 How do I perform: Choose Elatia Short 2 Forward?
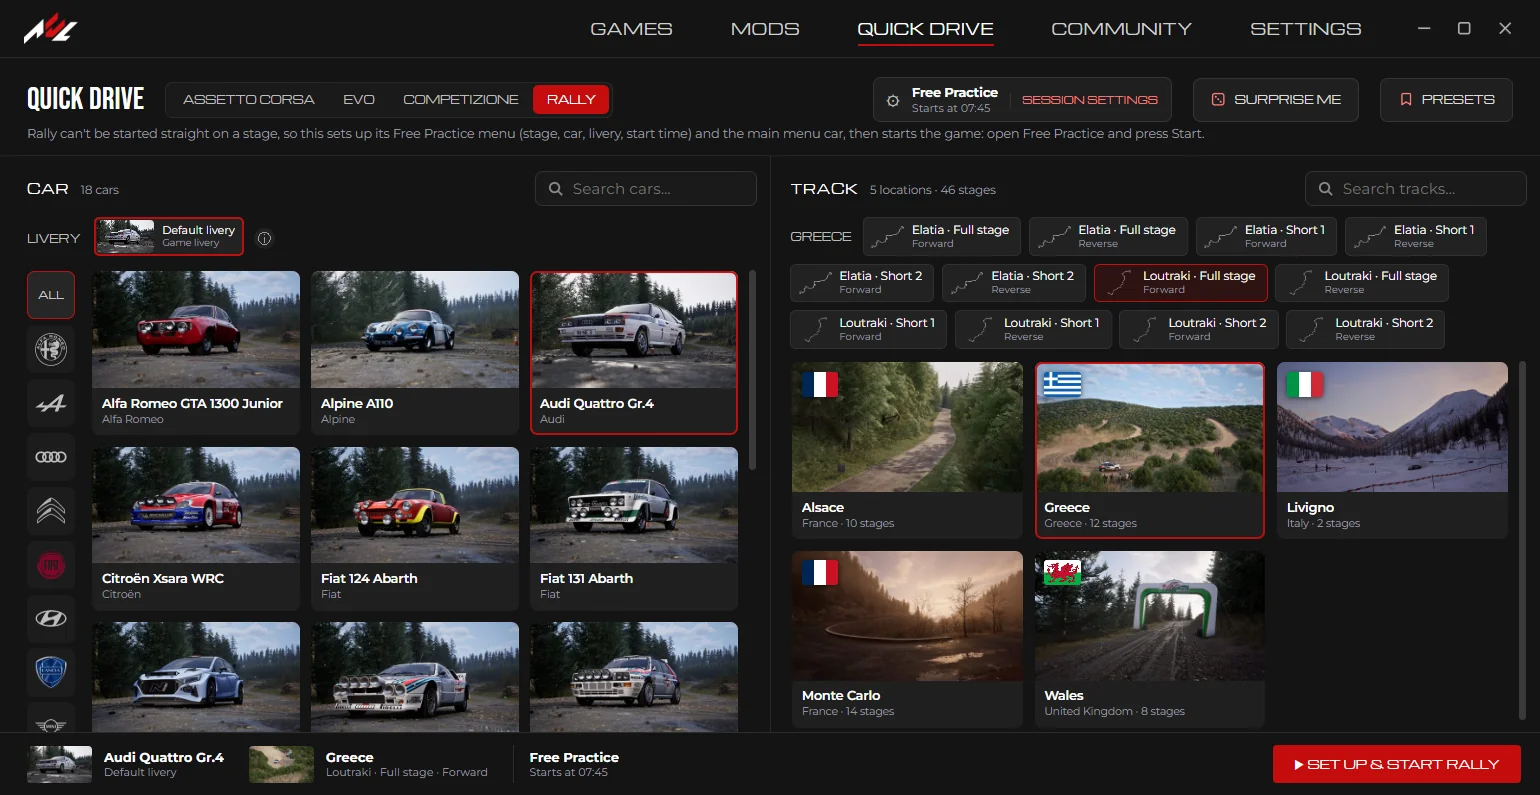pyautogui.click(x=862, y=283)
